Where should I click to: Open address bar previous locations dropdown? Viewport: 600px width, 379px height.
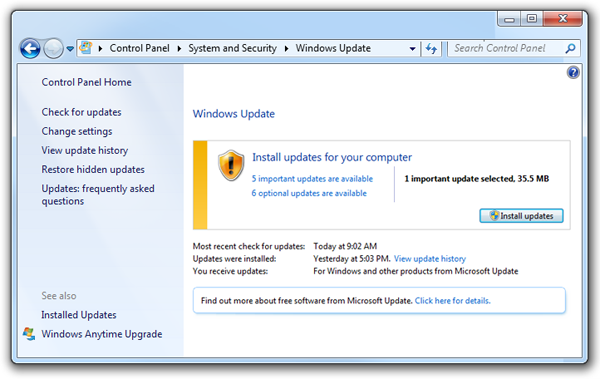412,49
